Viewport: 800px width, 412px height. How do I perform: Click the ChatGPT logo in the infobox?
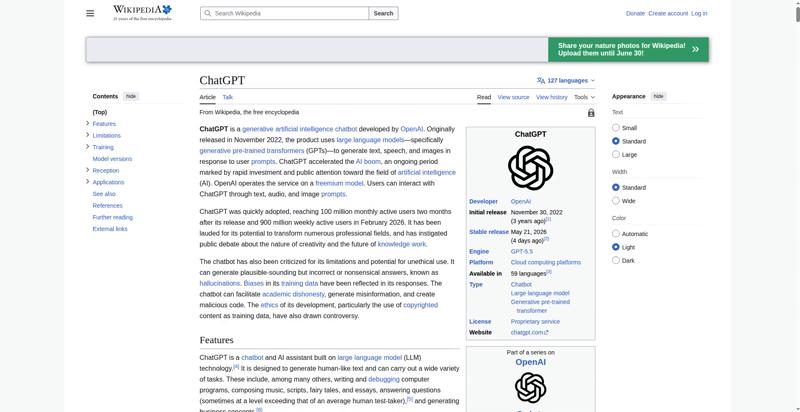pyautogui.click(x=530, y=168)
